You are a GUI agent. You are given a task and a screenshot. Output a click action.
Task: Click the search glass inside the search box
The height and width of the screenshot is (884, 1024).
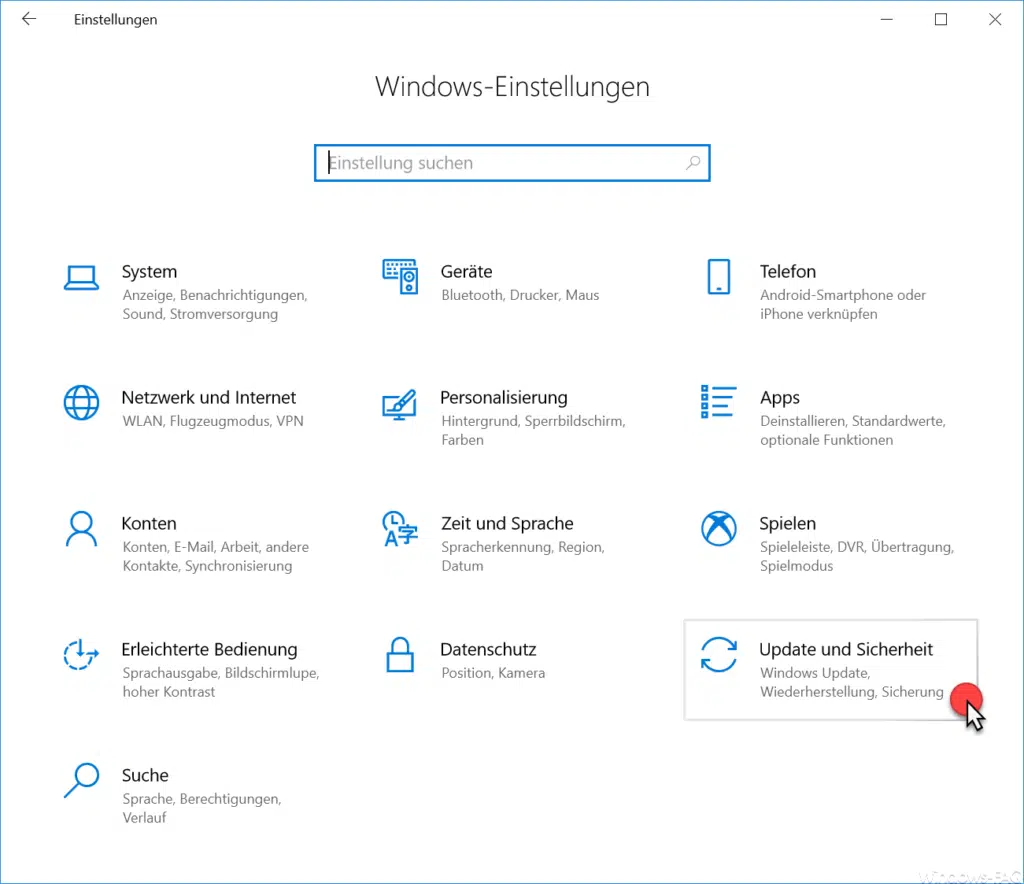(x=693, y=162)
